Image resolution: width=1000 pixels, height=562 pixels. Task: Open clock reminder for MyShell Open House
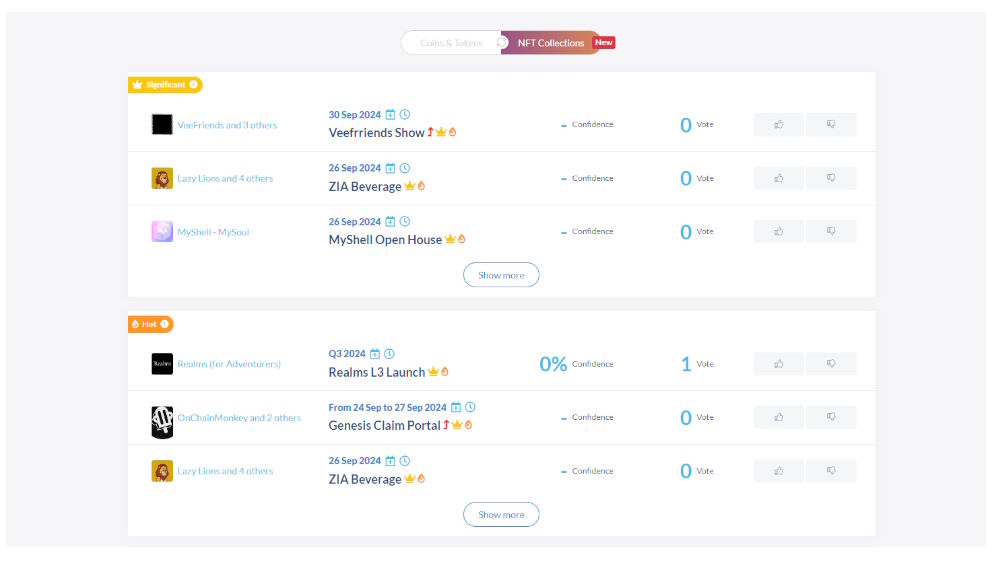point(405,221)
